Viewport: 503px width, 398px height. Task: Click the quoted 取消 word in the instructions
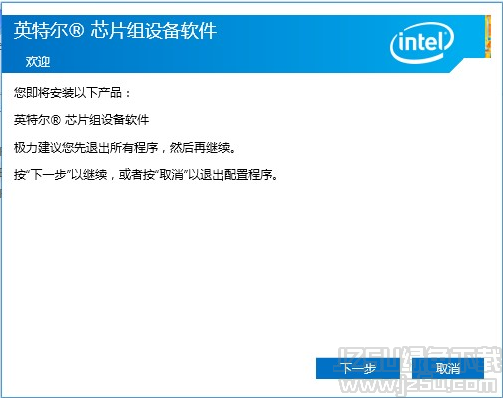tap(171, 174)
